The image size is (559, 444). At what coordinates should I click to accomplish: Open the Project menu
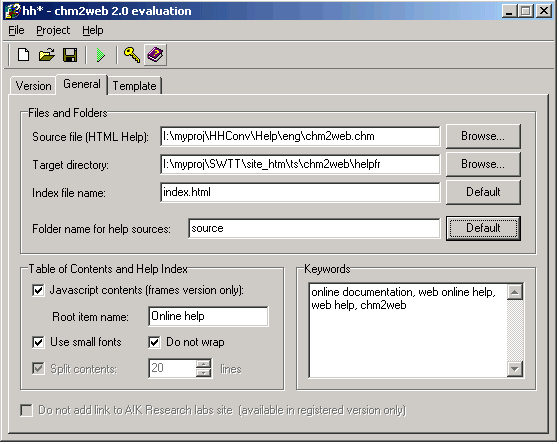tap(53, 30)
